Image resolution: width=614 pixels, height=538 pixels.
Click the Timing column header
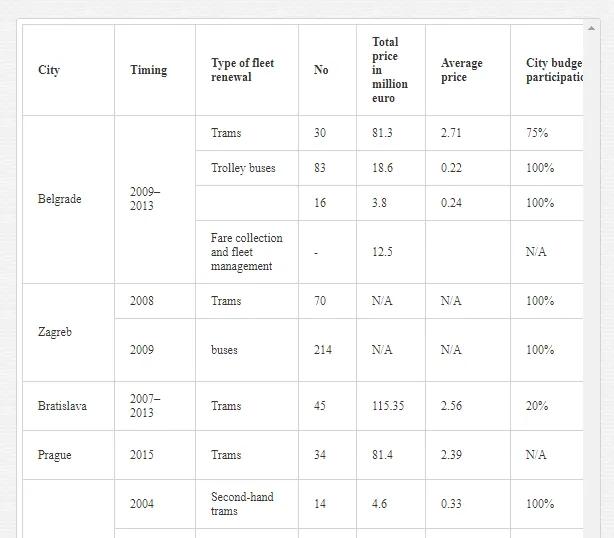point(148,70)
